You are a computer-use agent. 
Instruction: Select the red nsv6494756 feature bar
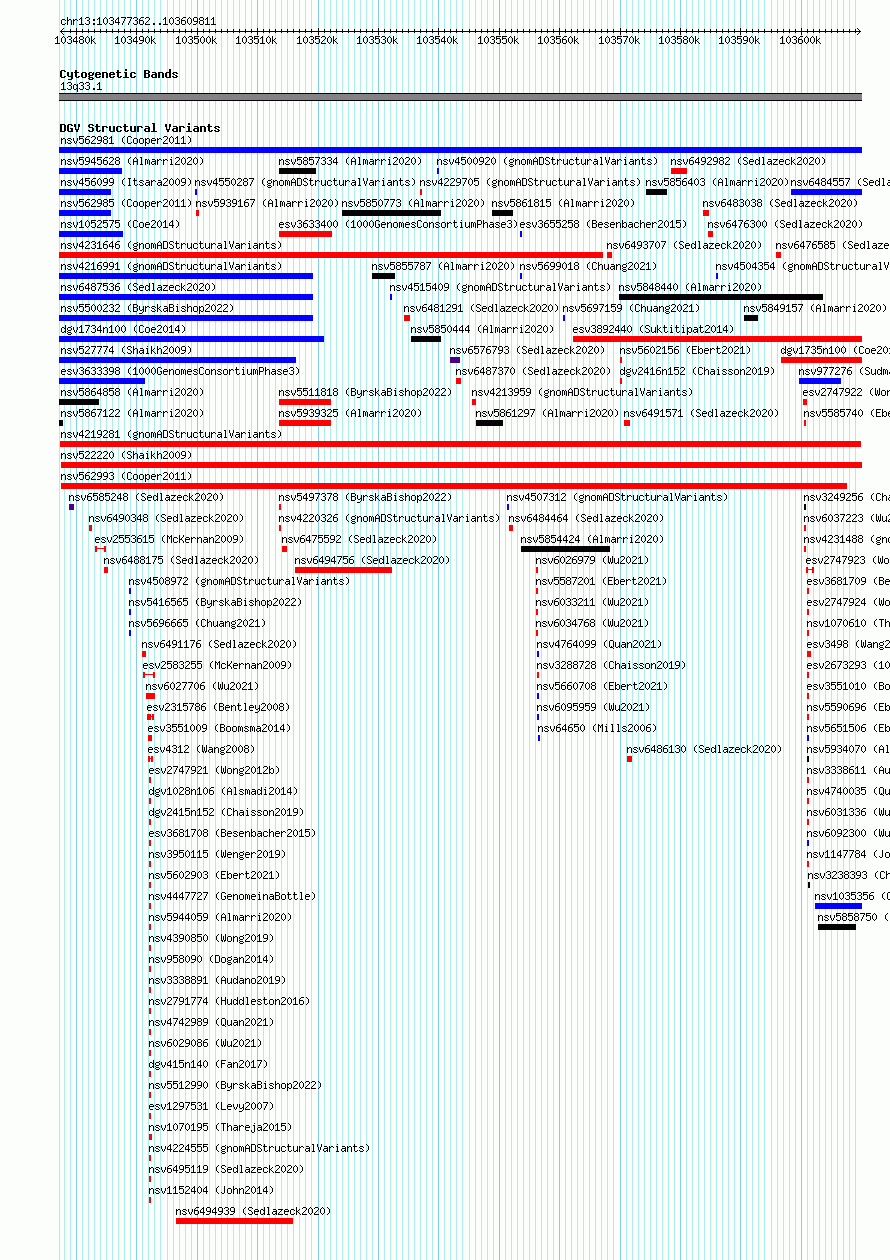pos(343,570)
